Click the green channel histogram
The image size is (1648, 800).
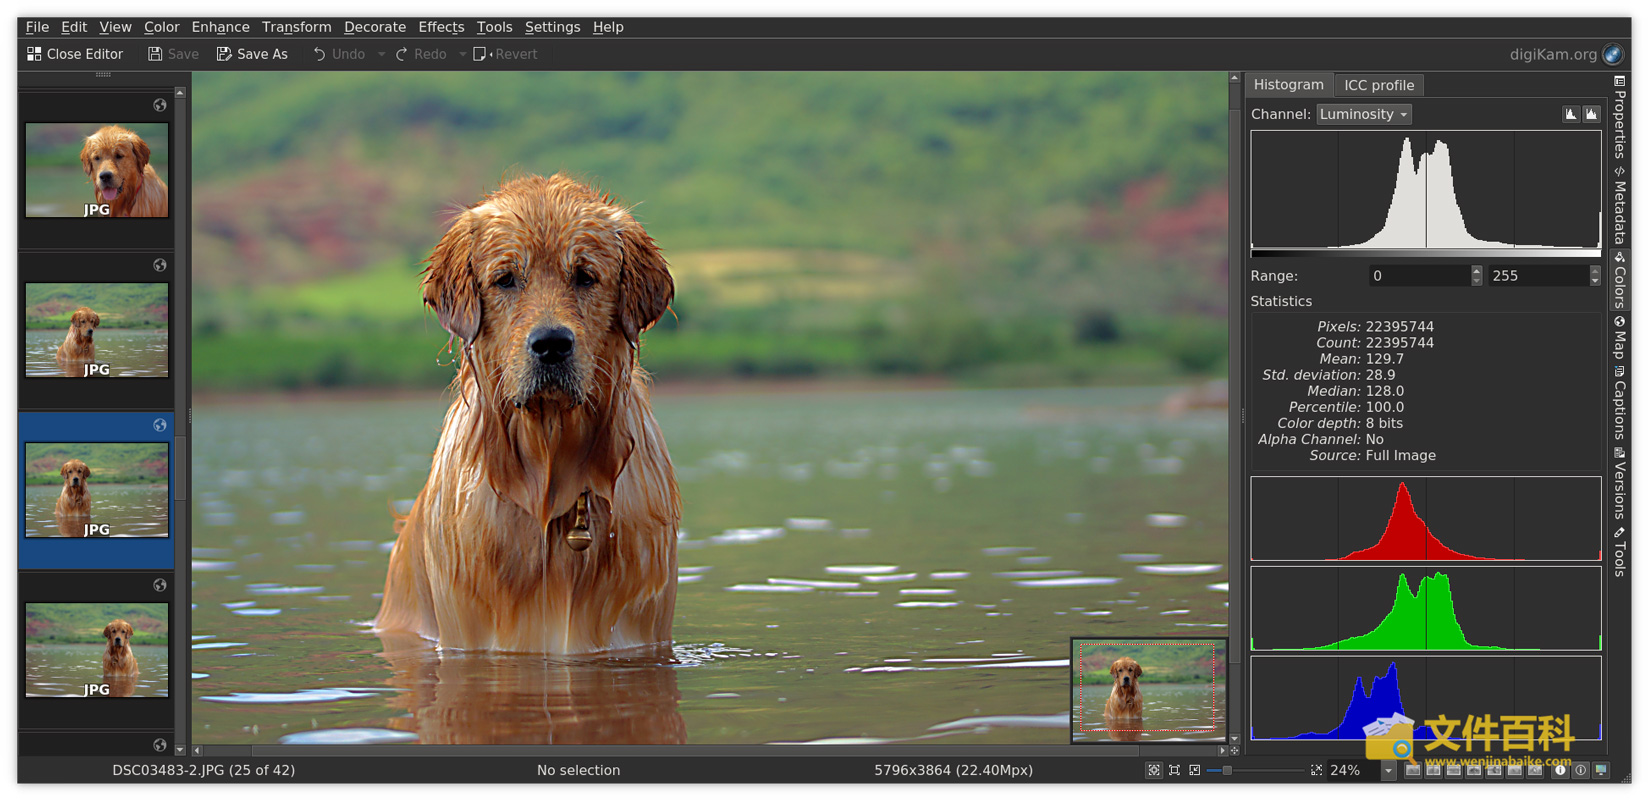[1426, 608]
